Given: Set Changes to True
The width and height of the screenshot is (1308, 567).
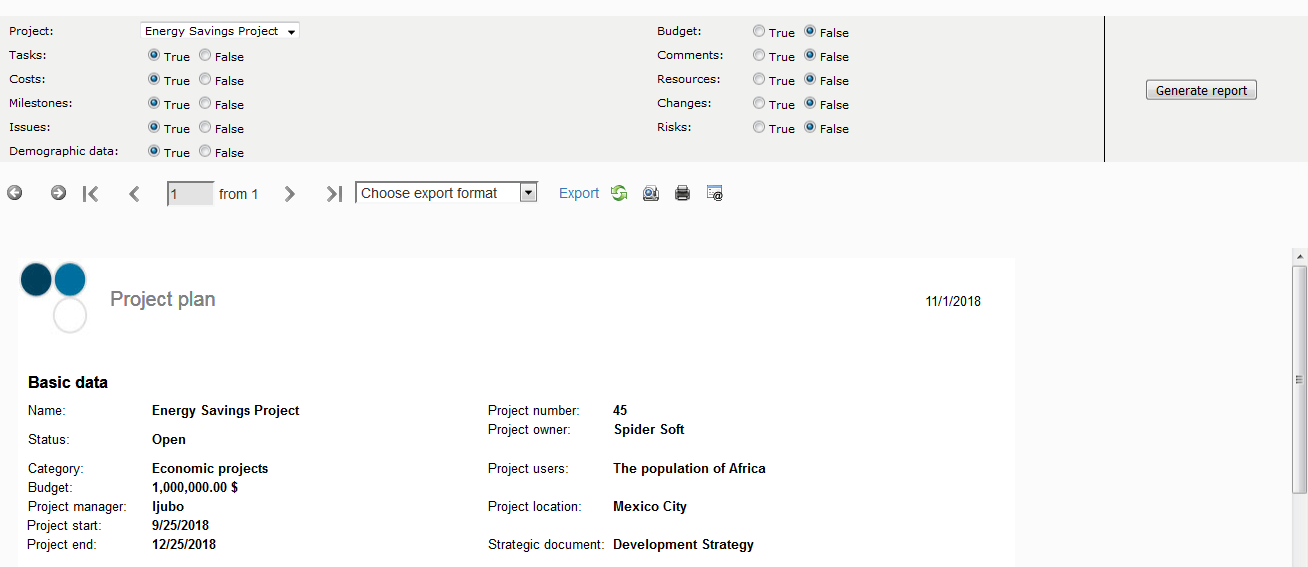Looking at the screenshot, I should point(759,104).
